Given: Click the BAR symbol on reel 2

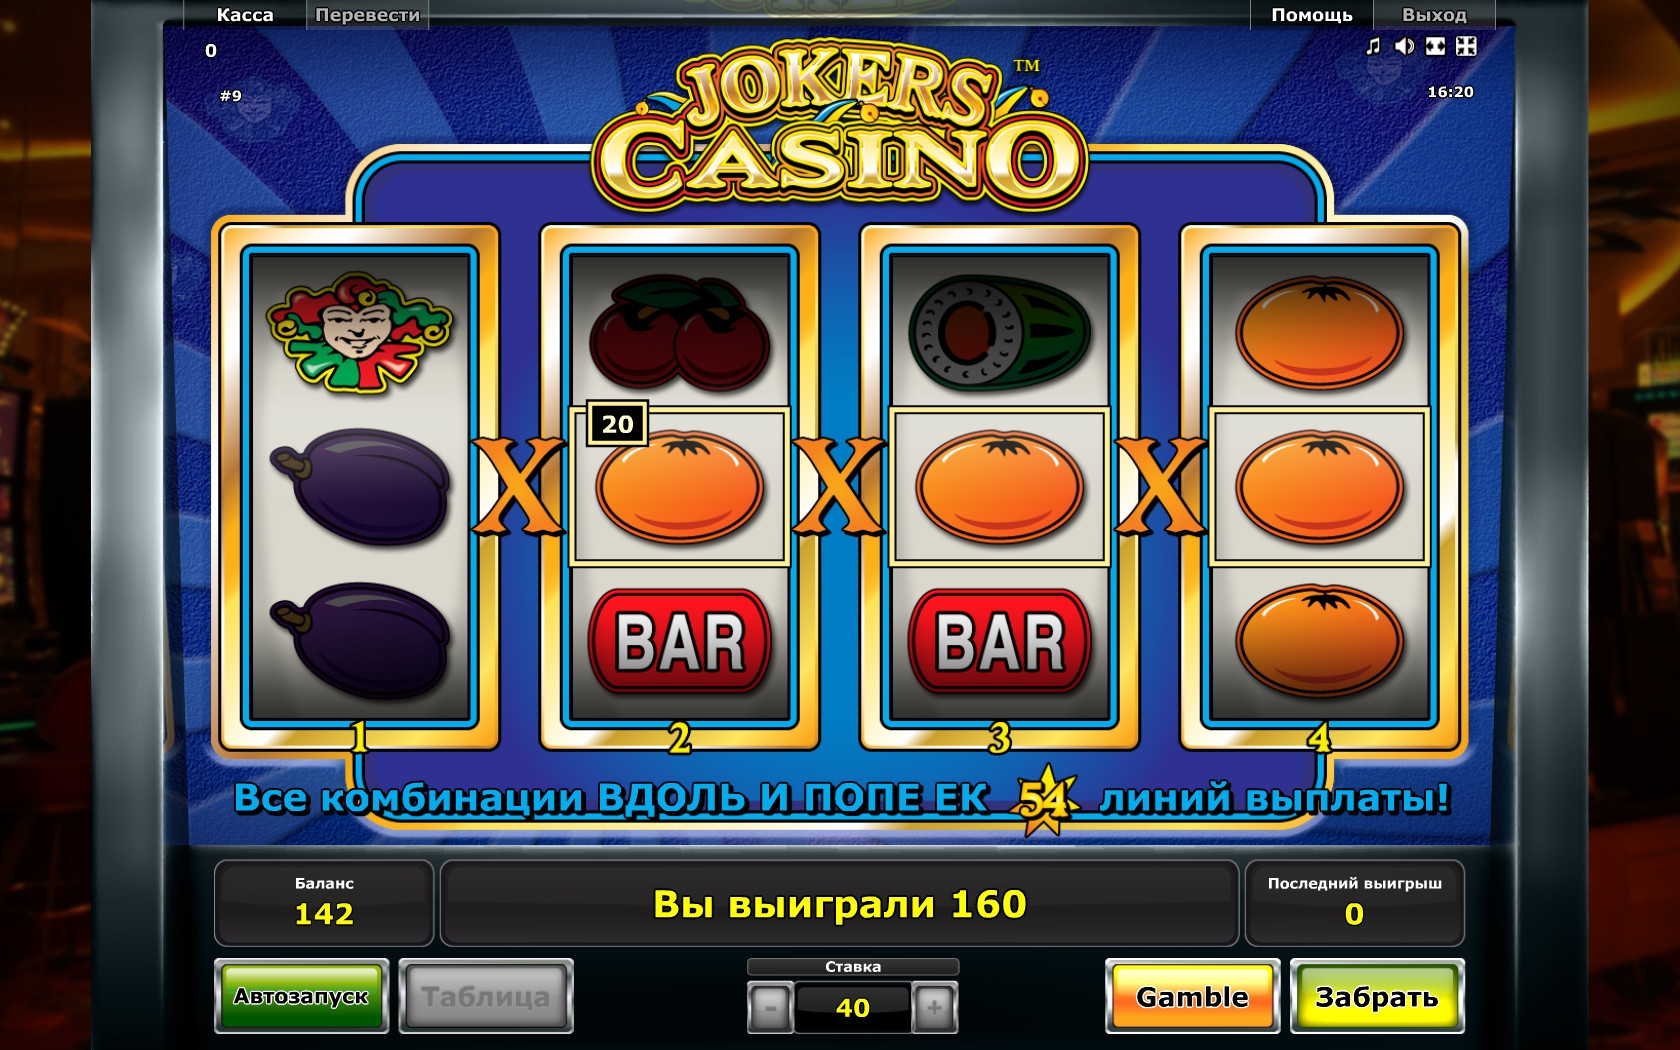Looking at the screenshot, I should [680, 641].
